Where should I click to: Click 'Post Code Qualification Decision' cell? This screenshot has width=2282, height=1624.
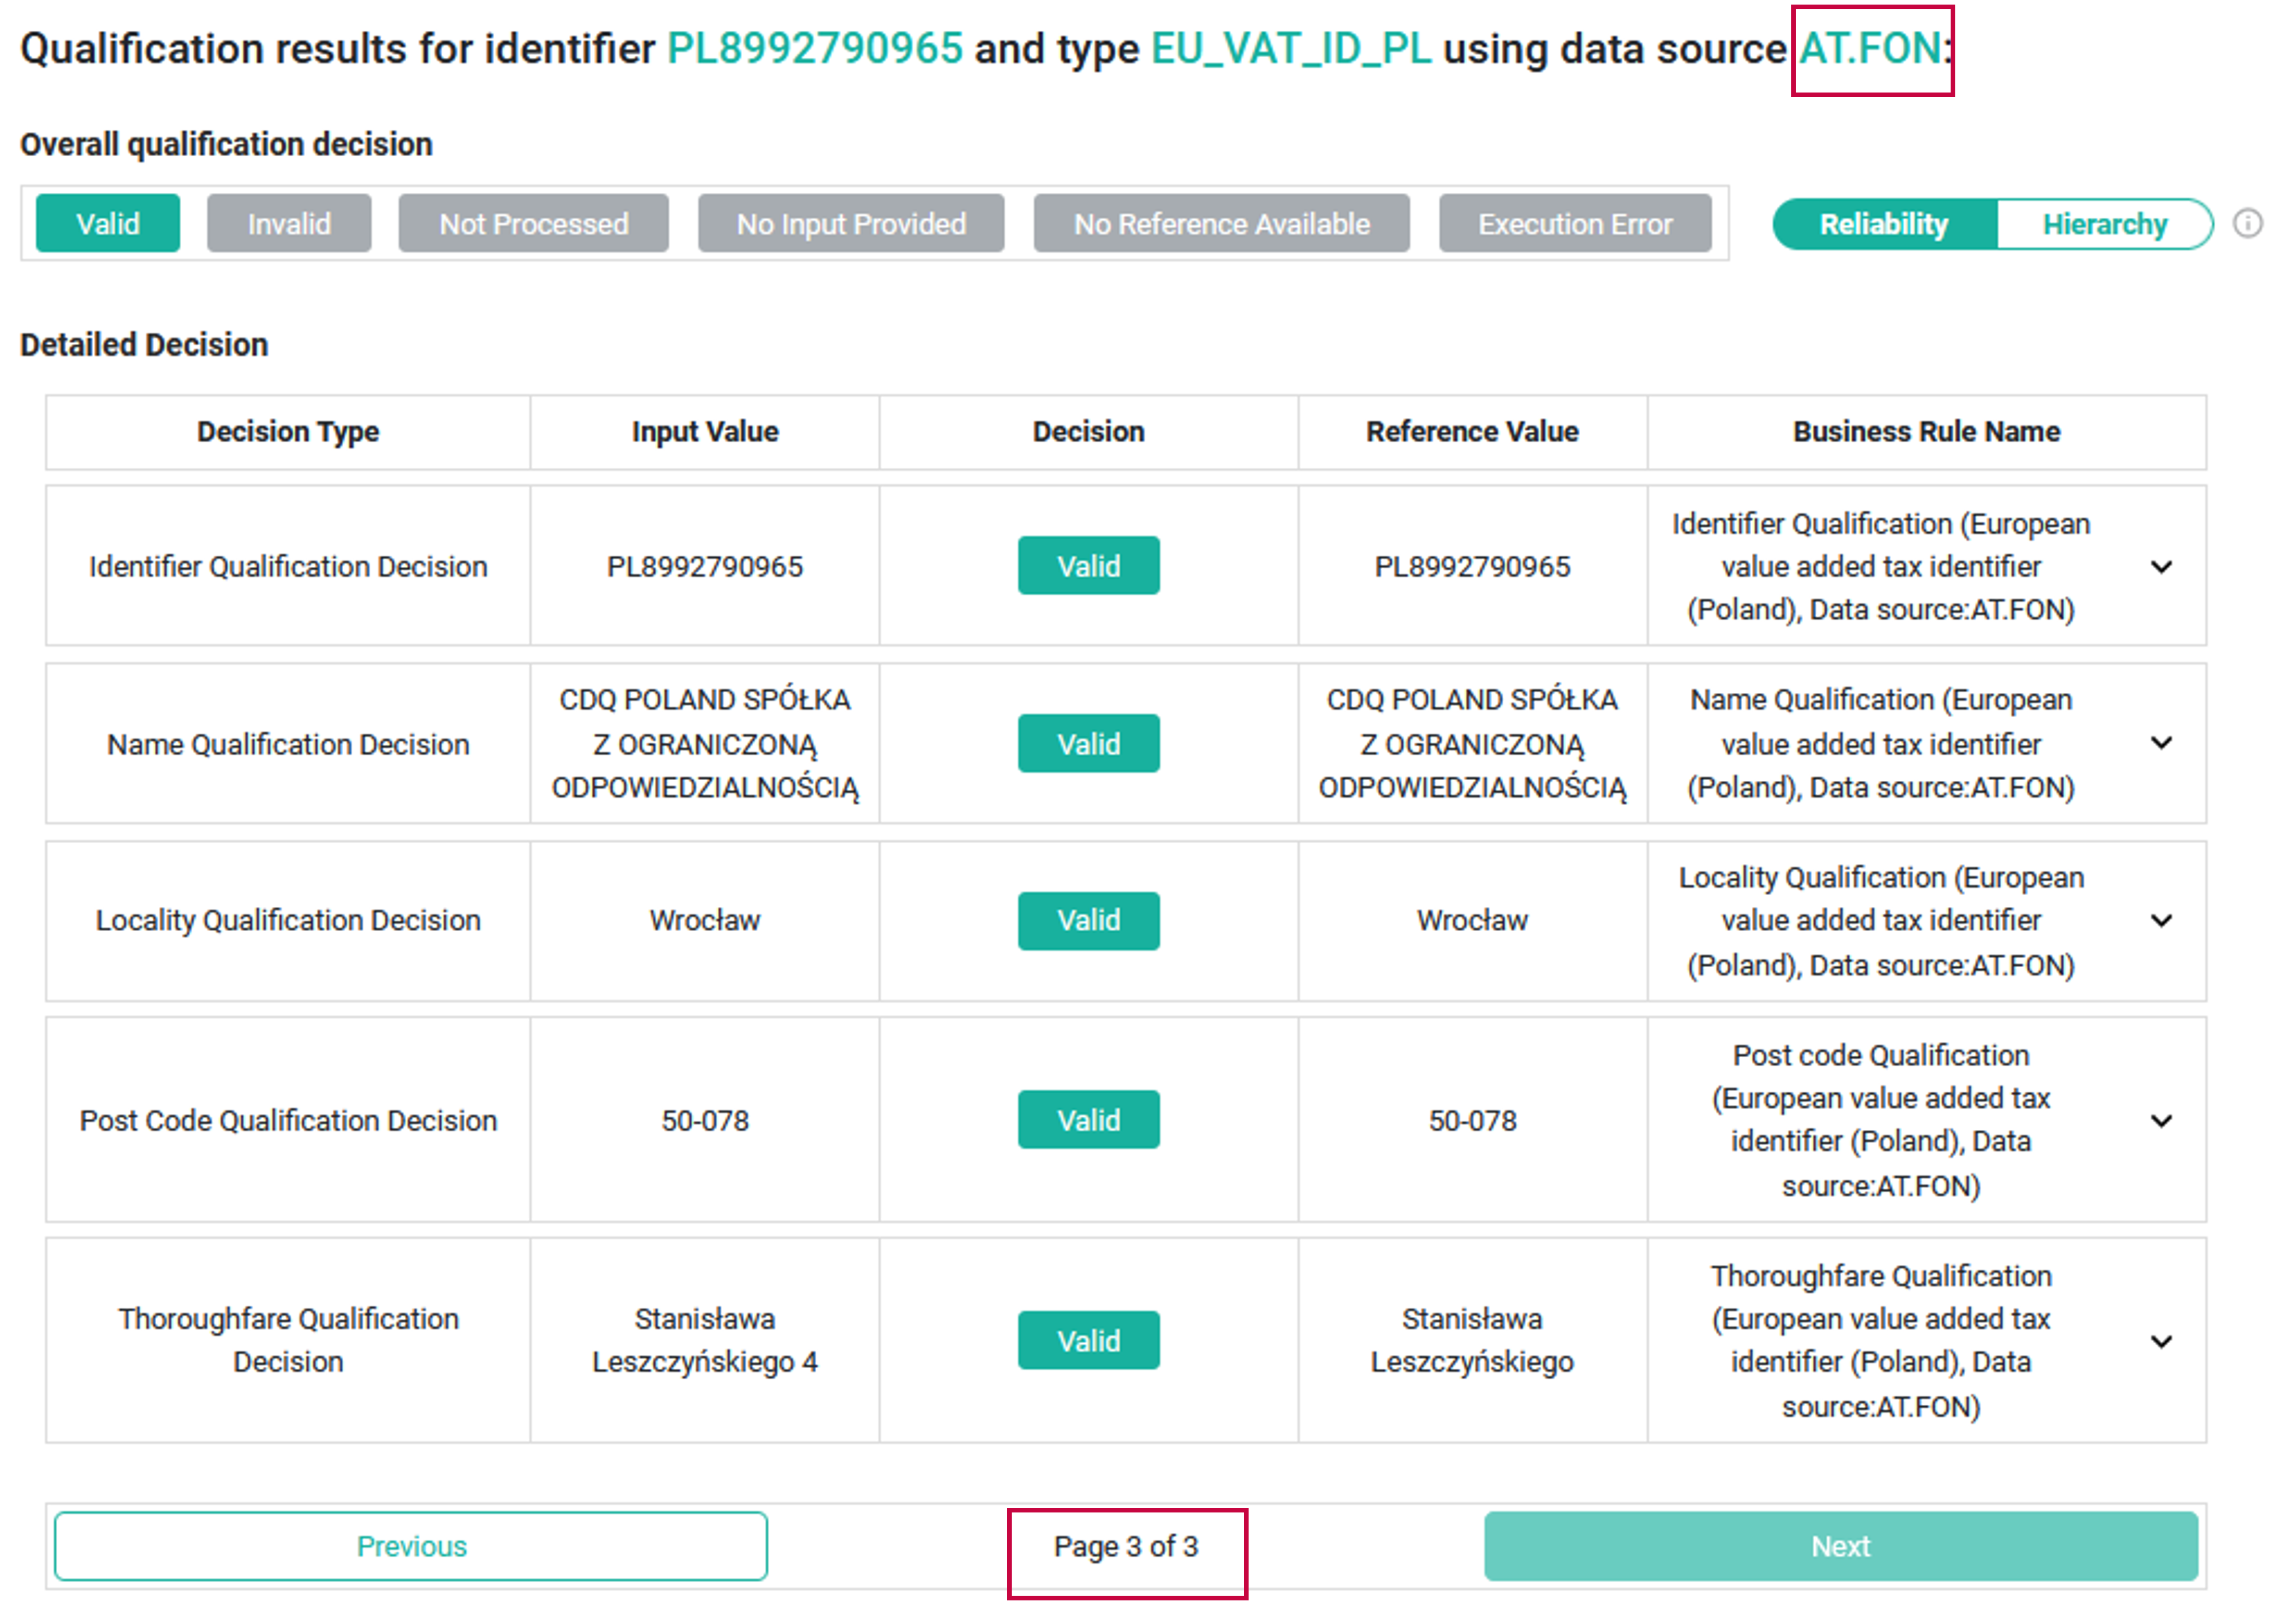click(x=288, y=1121)
